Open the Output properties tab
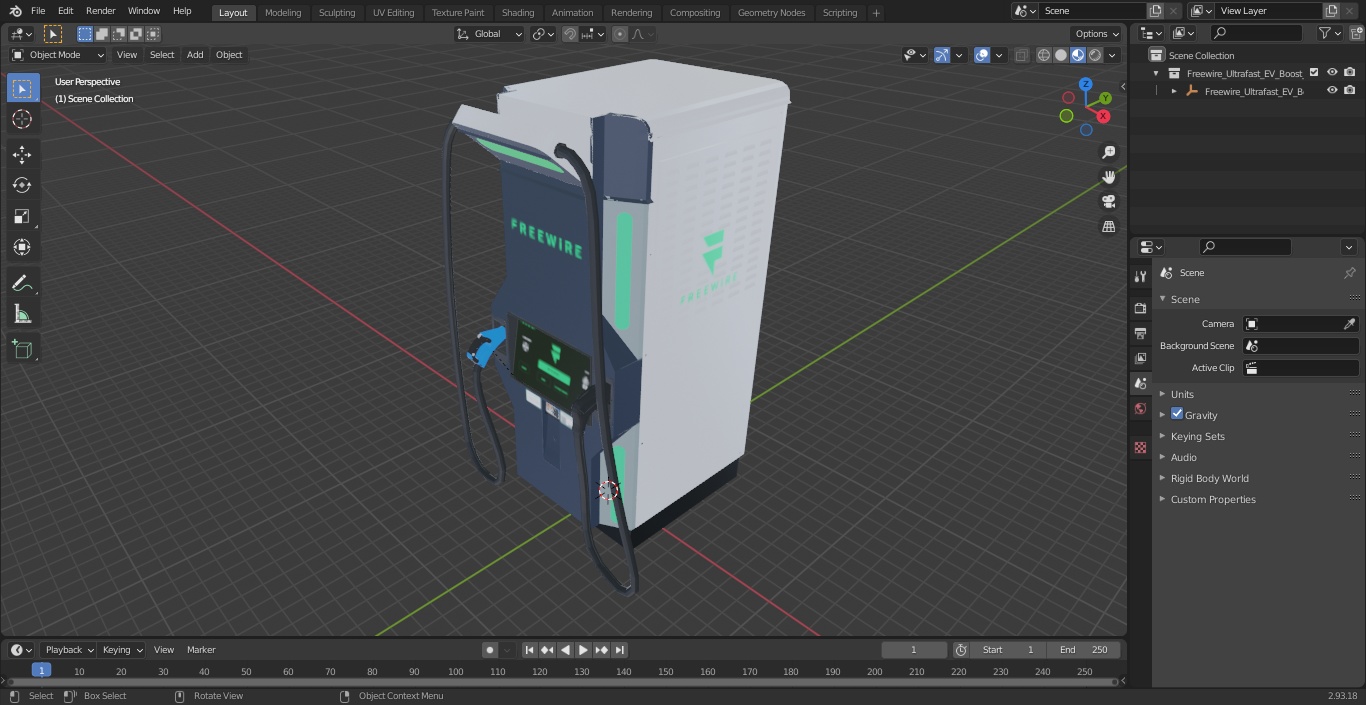The width and height of the screenshot is (1366, 705). tap(1140, 333)
